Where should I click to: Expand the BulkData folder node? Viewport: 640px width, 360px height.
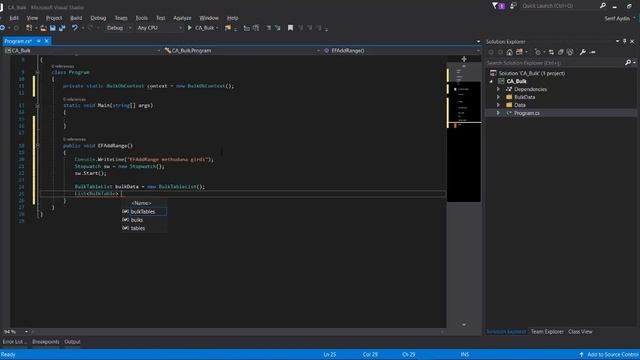(x=498, y=97)
